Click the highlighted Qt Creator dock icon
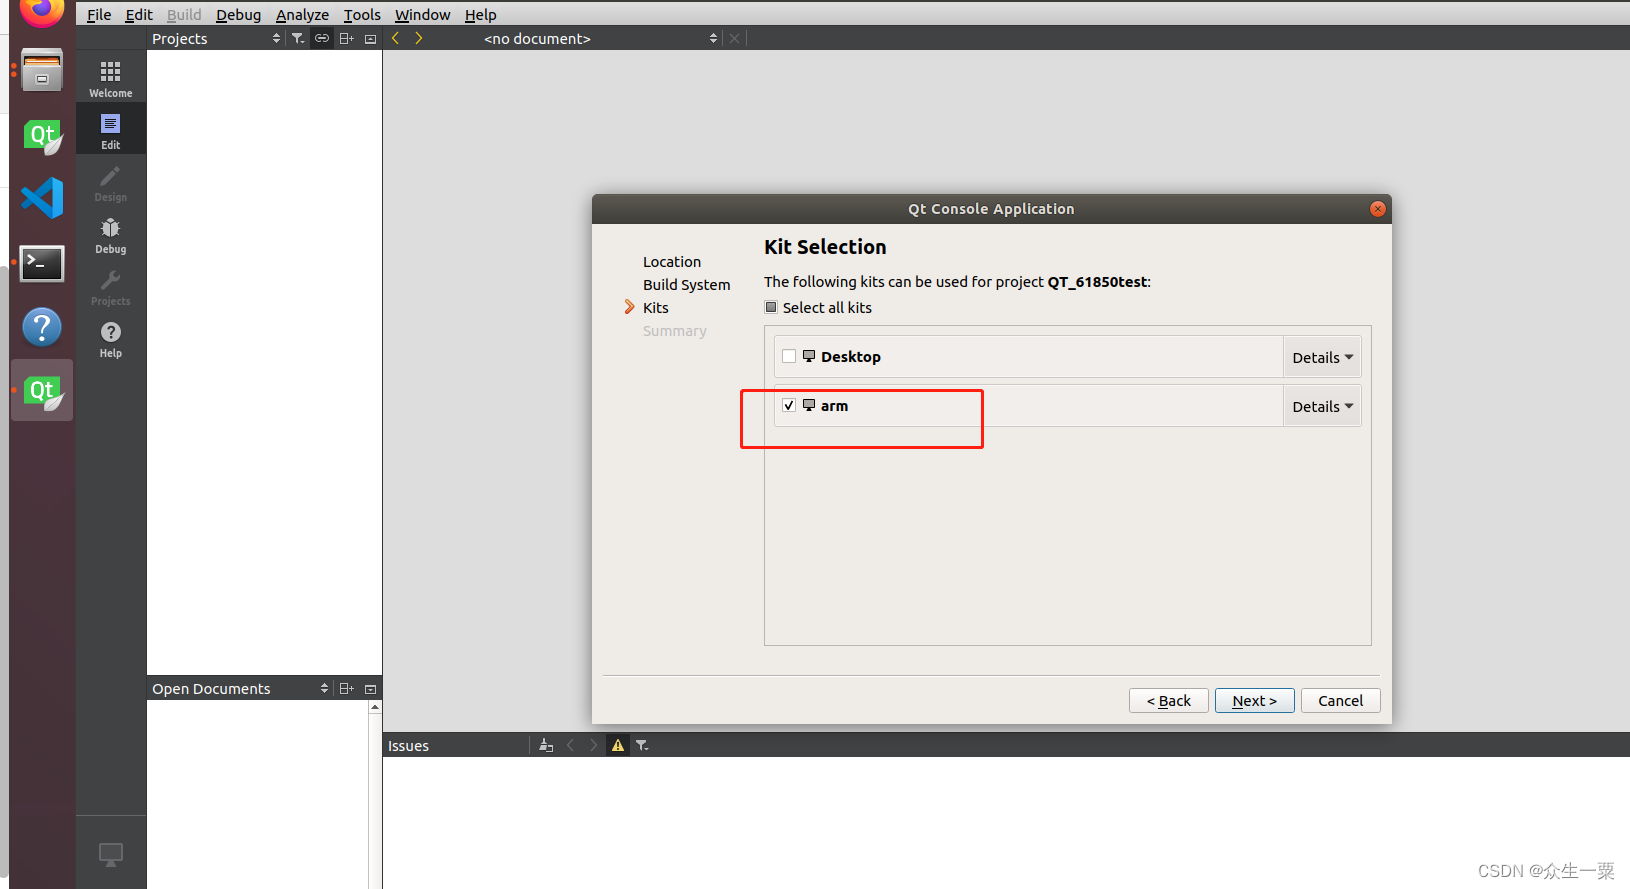 pos(42,390)
